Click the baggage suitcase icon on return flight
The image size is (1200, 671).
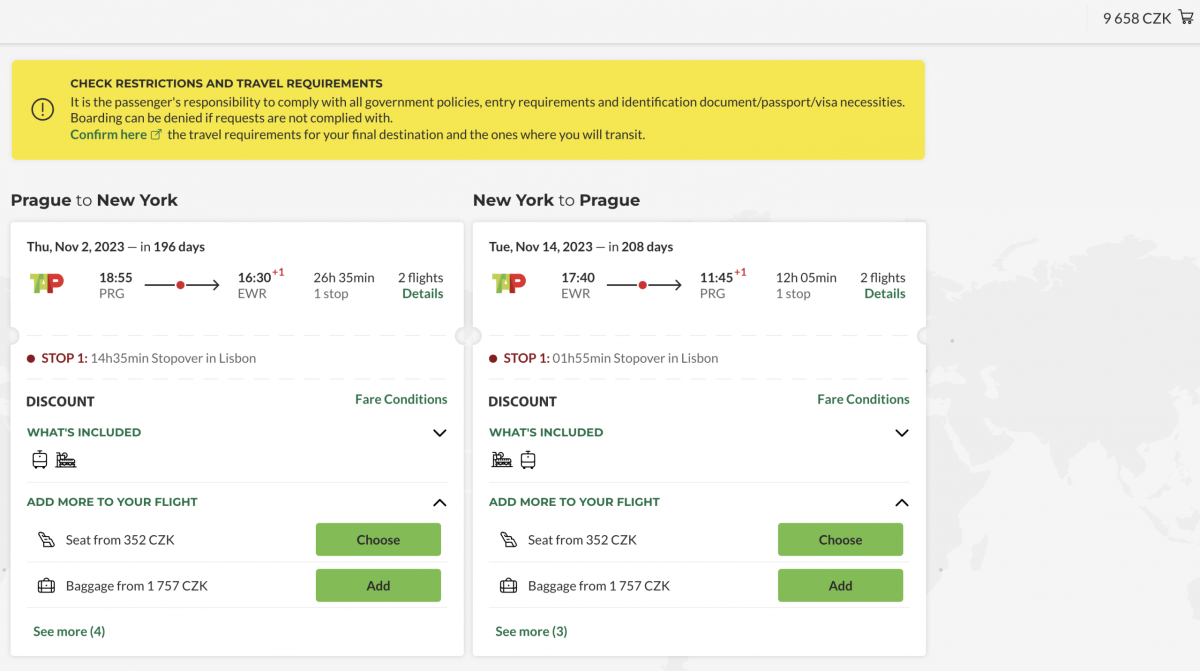point(508,586)
